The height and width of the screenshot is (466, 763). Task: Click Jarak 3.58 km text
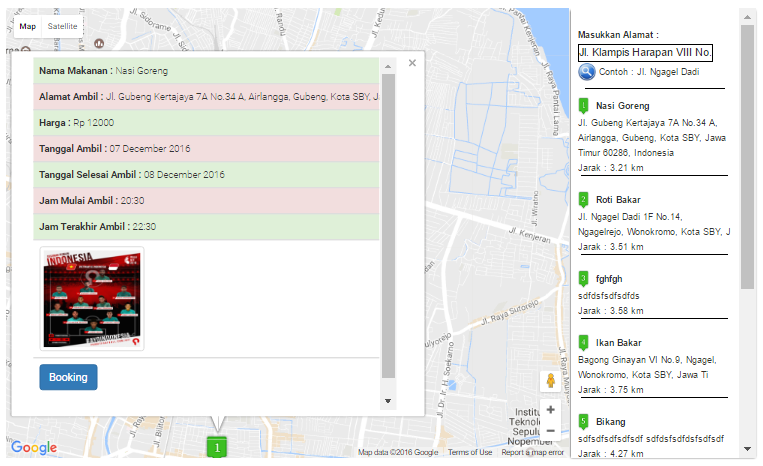pyautogui.click(x=611, y=310)
